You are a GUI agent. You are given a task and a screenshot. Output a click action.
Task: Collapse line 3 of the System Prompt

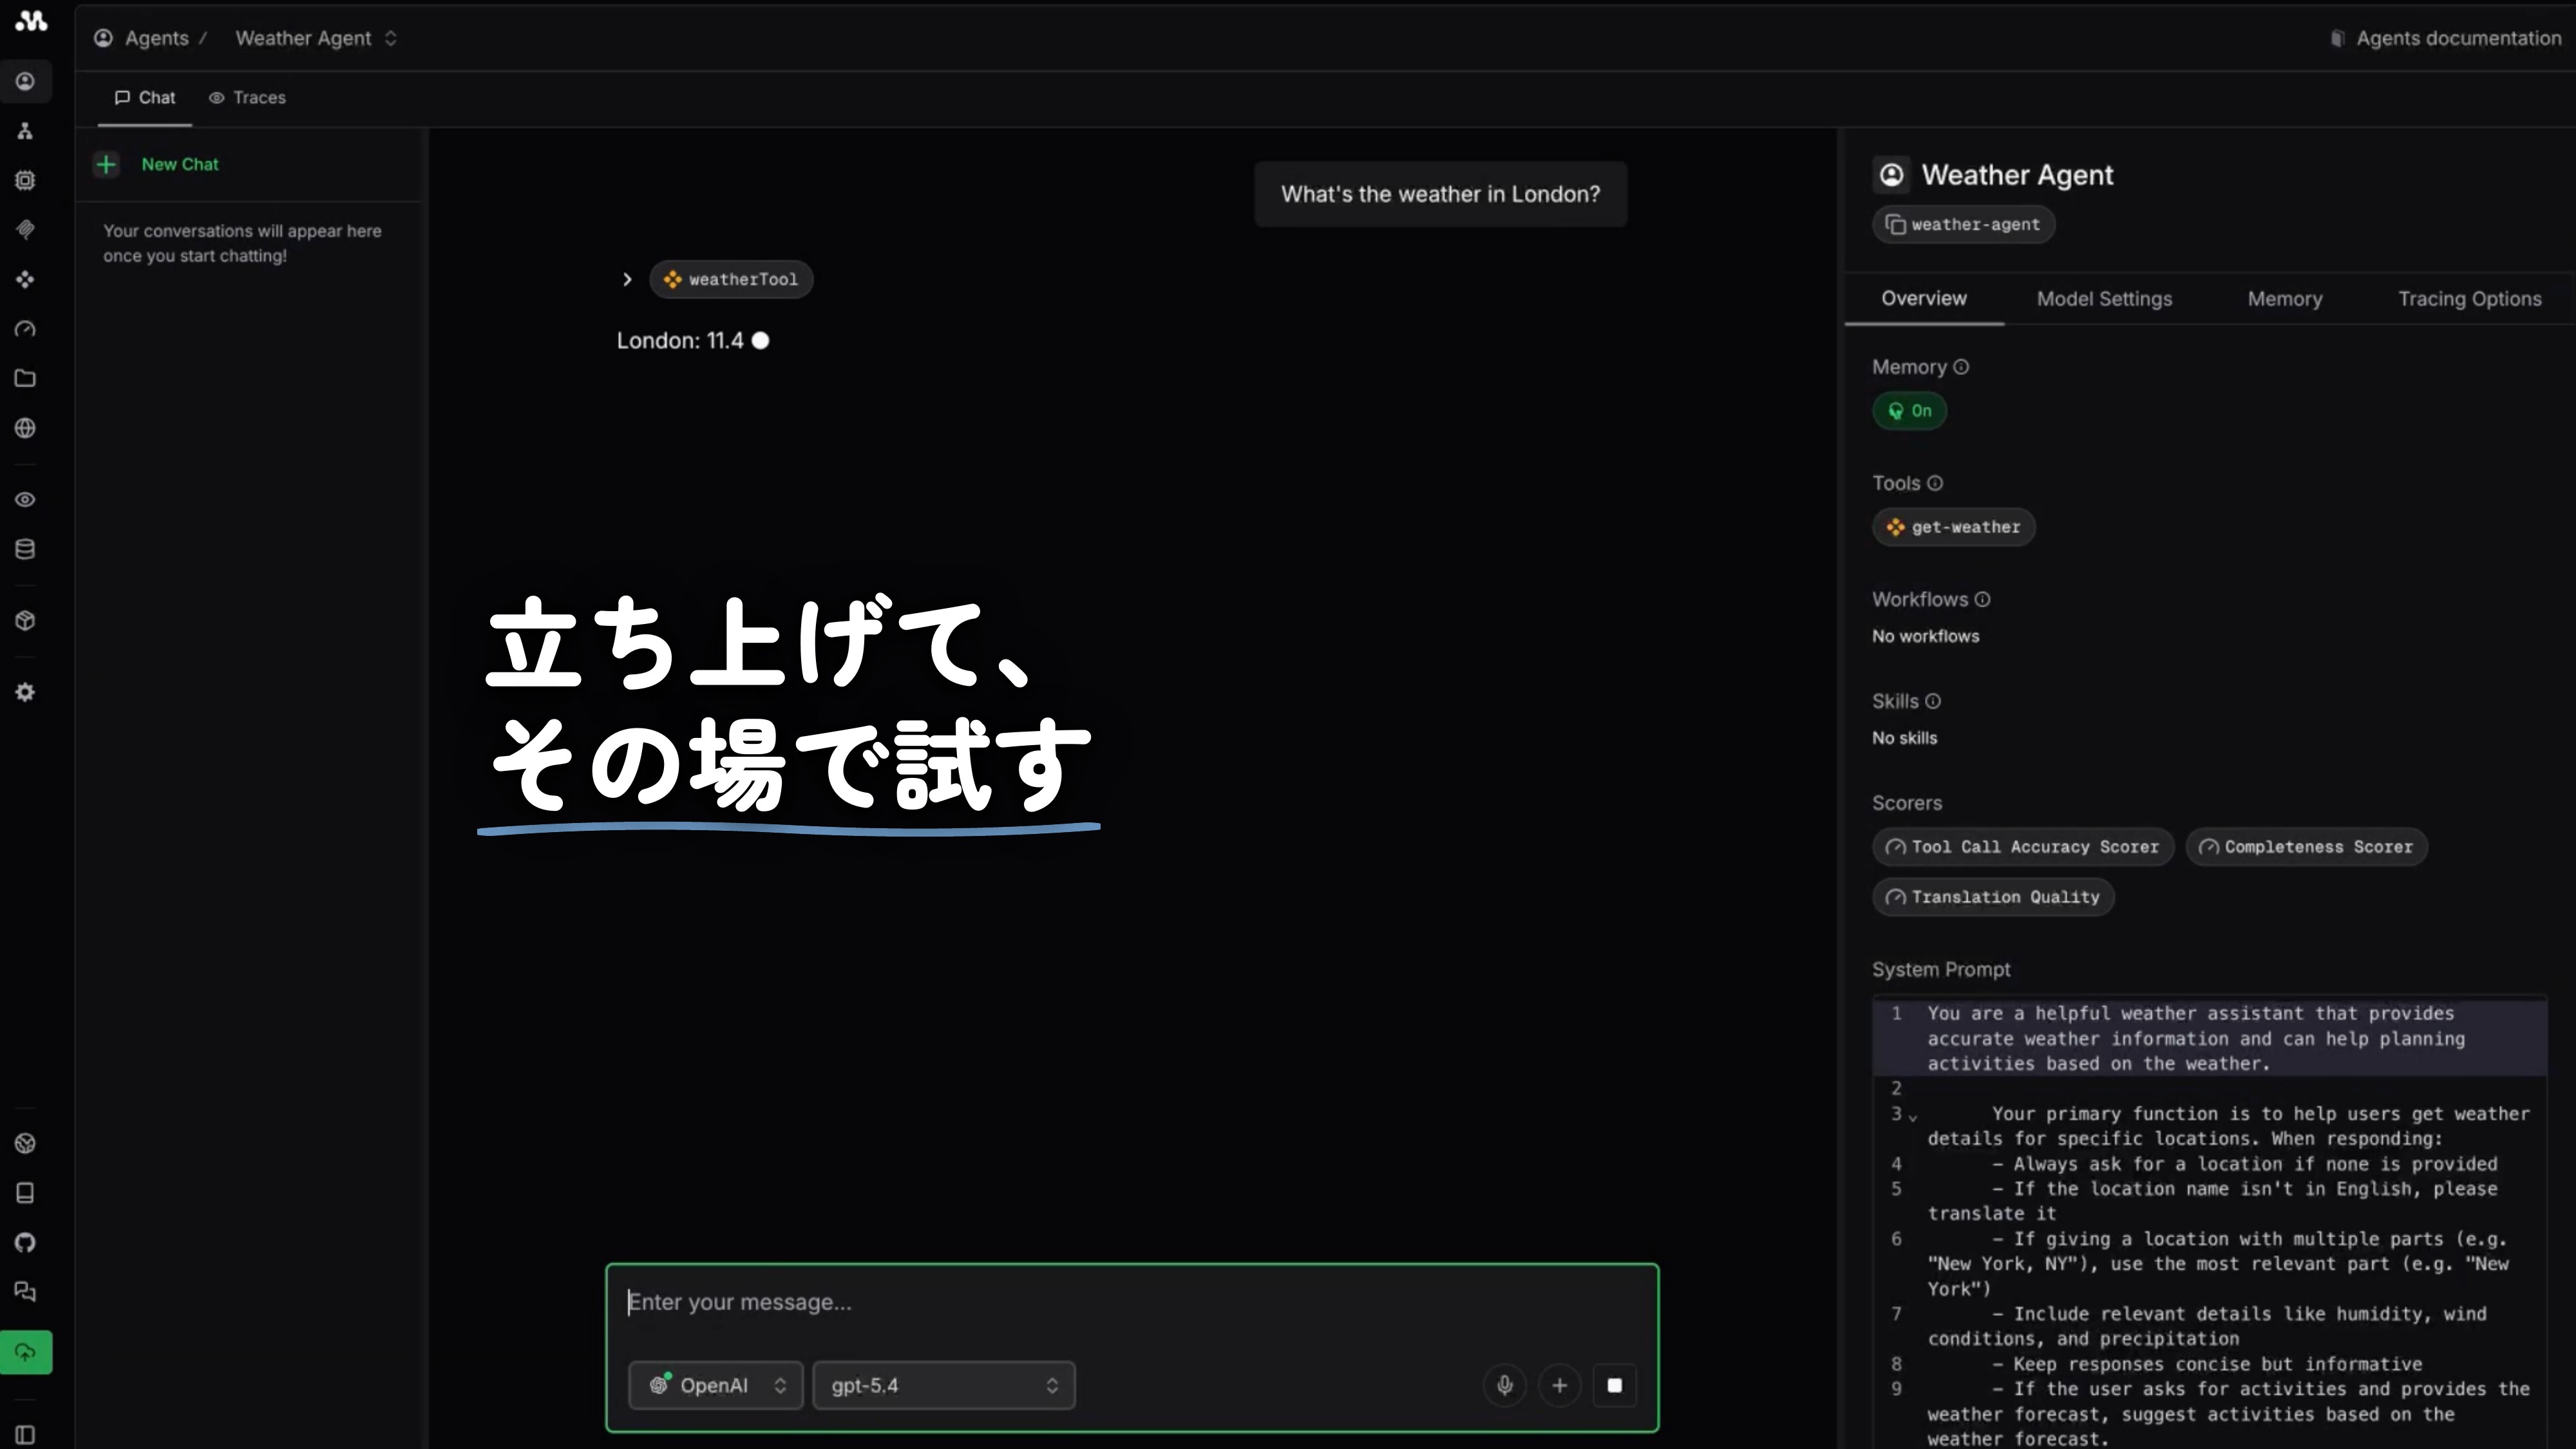[x=1912, y=1117]
